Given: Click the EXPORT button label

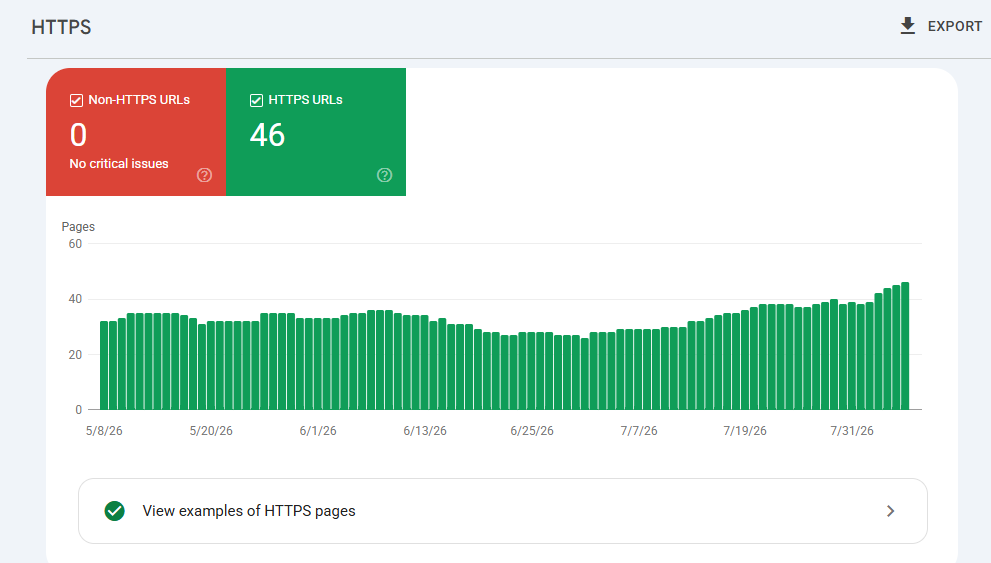Looking at the screenshot, I should (x=954, y=27).
